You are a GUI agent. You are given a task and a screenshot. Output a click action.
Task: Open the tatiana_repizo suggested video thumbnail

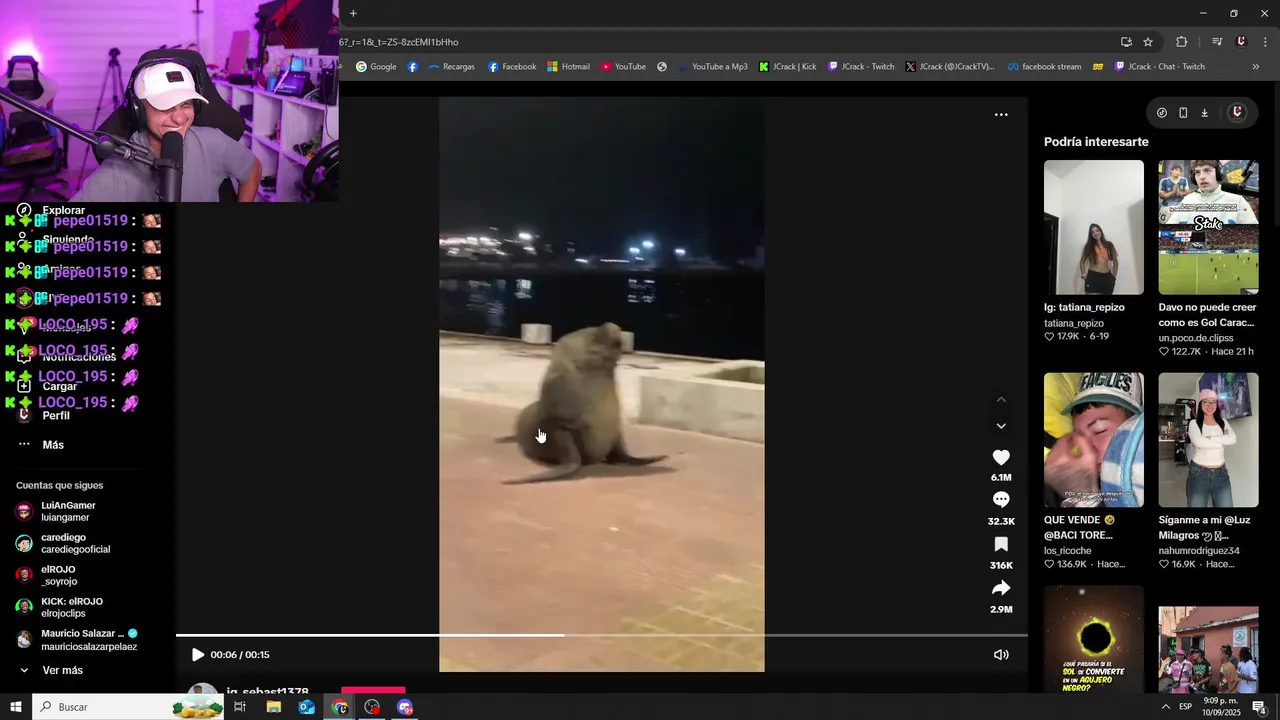1094,227
